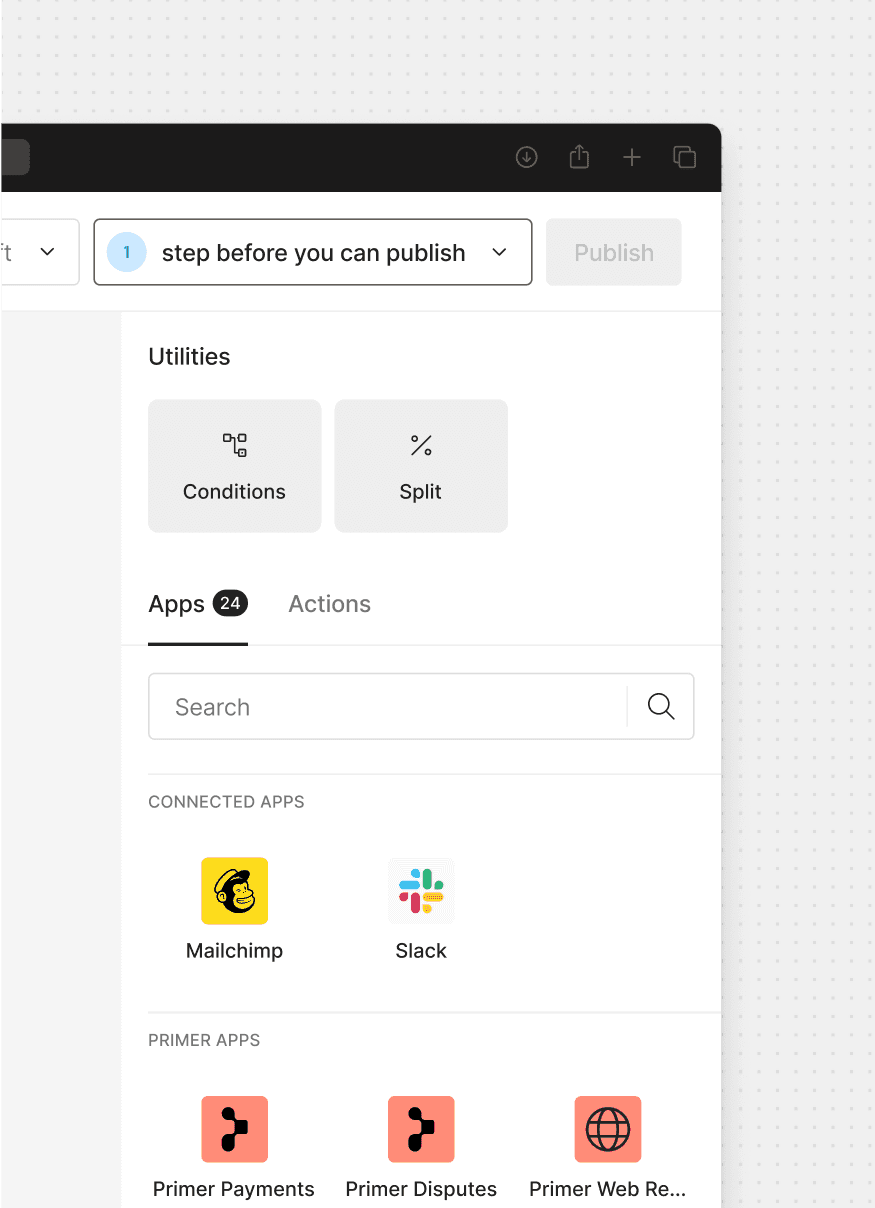Expand the 'step before you can publish' dropdown
This screenshot has width=875, height=1208.
(x=313, y=253)
